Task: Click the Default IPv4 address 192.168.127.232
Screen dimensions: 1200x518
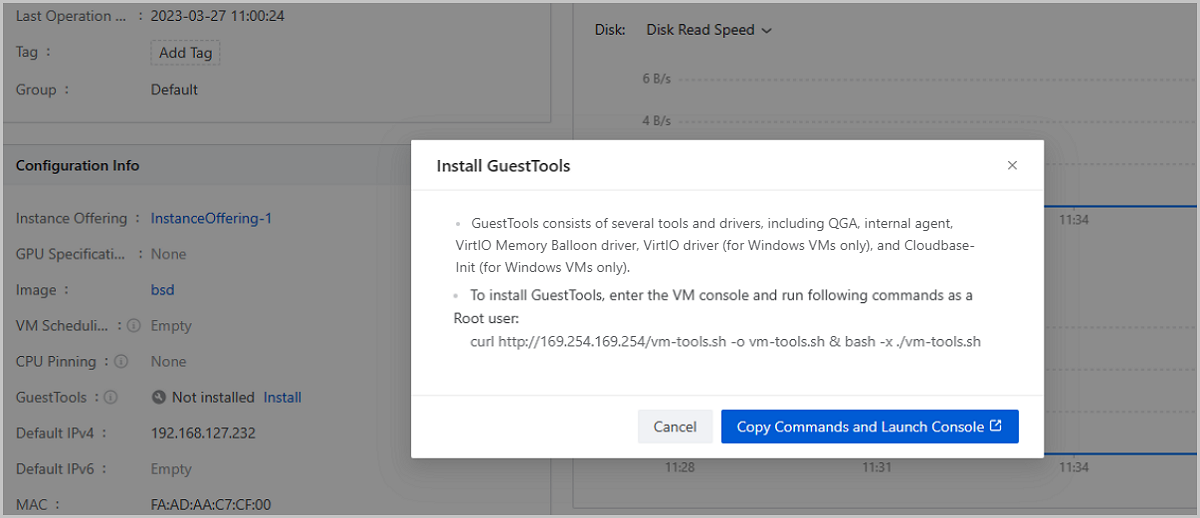Action: [x=203, y=433]
